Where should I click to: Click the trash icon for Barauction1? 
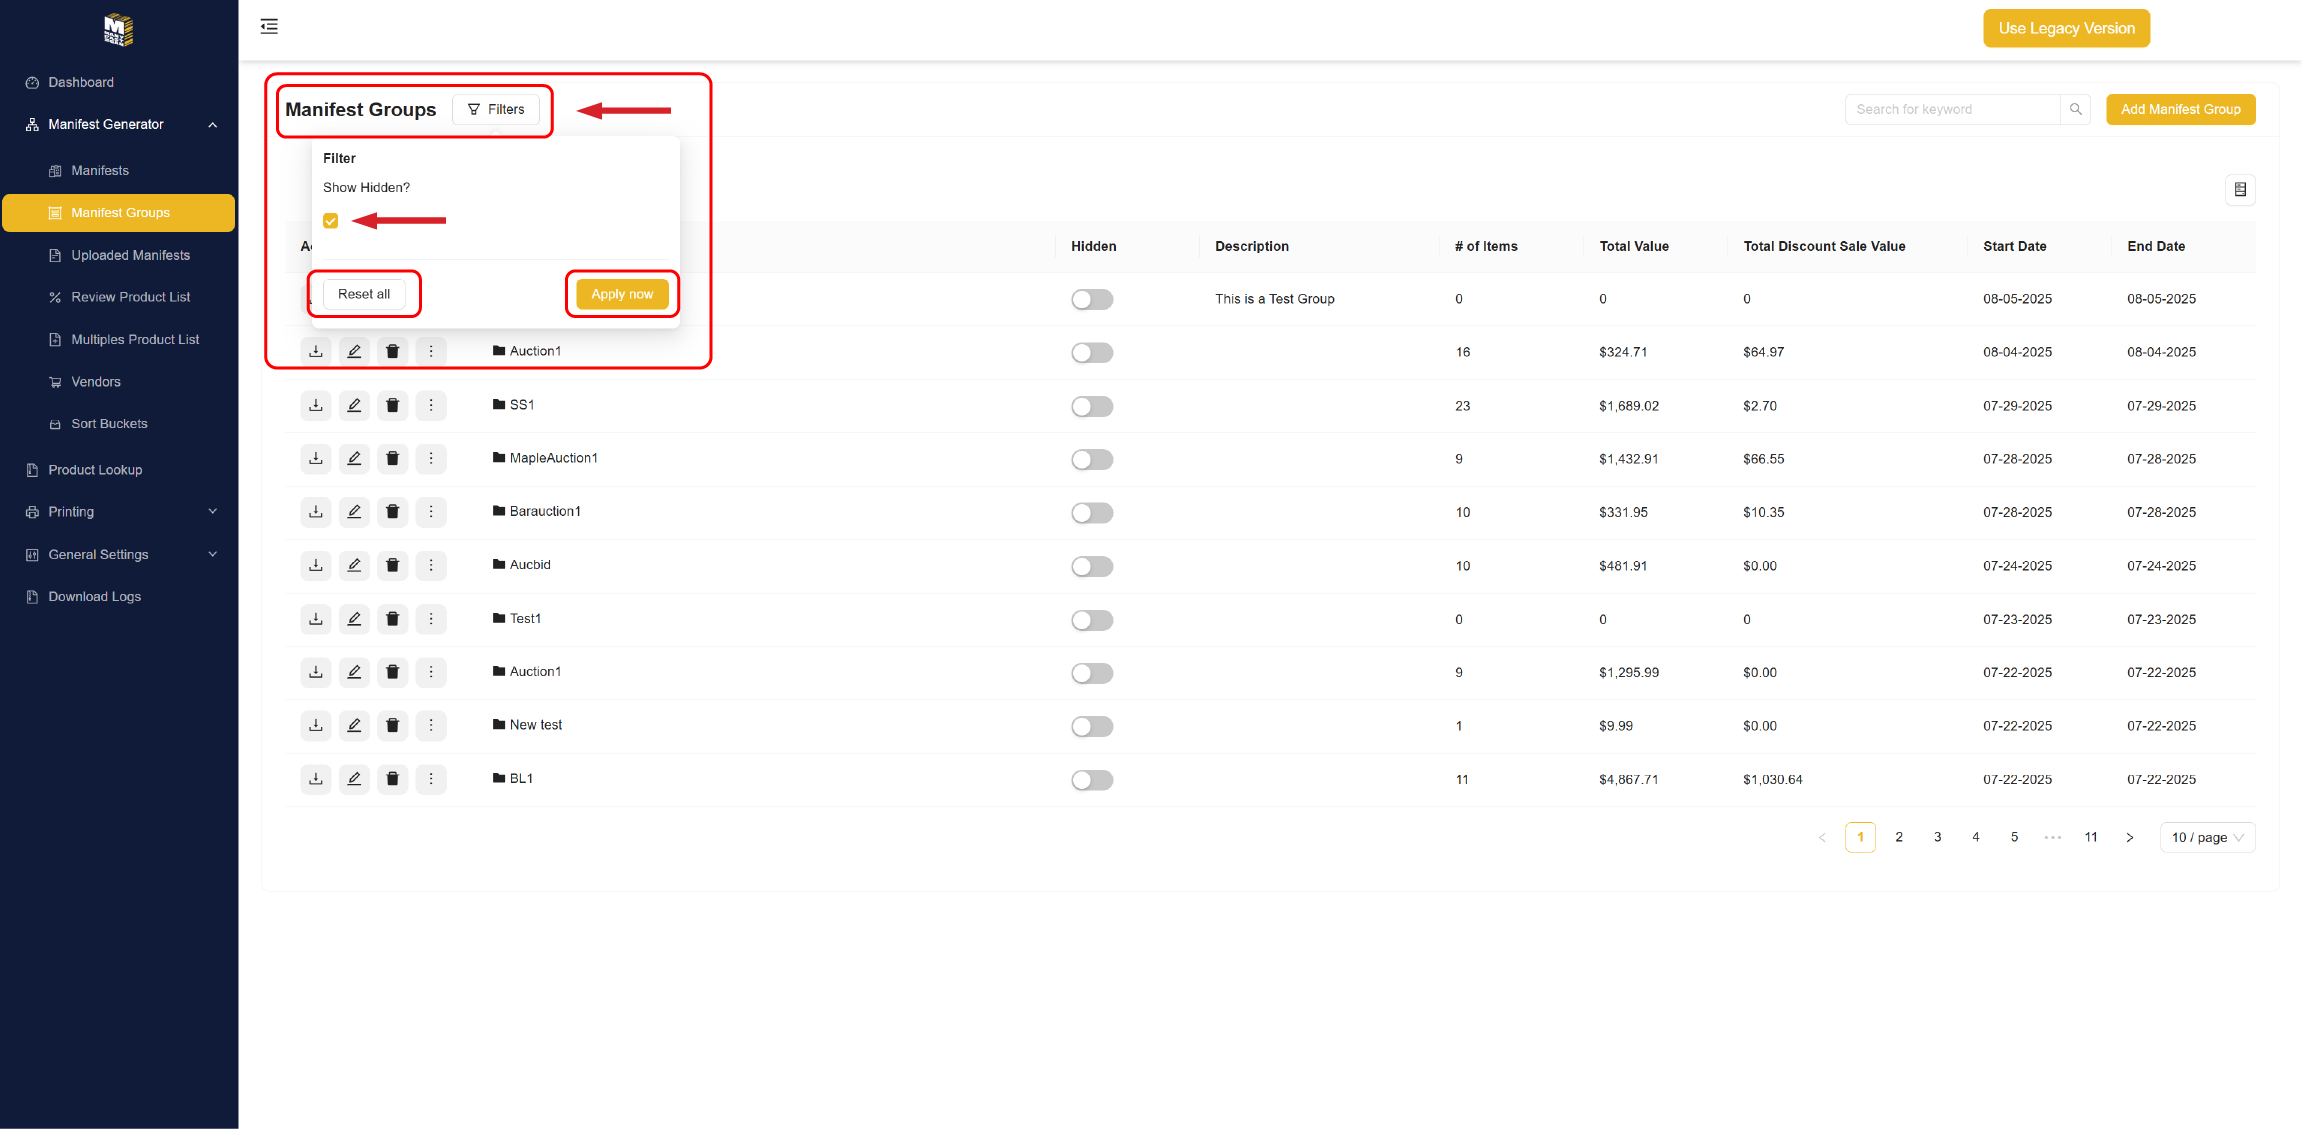coord(392,512)
